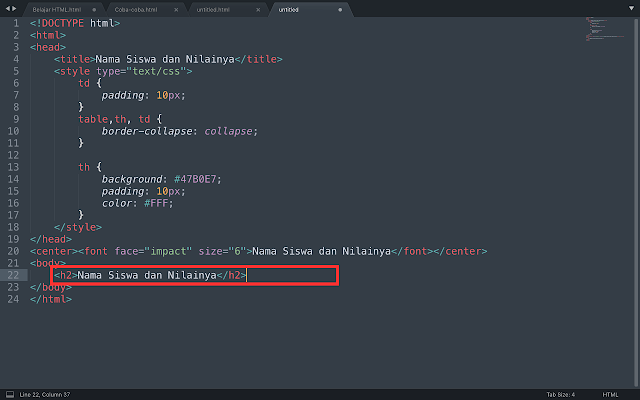Screen dimensions: 640x400
Task: Place cursor in the h2 line on line 22
Action: 150,275
